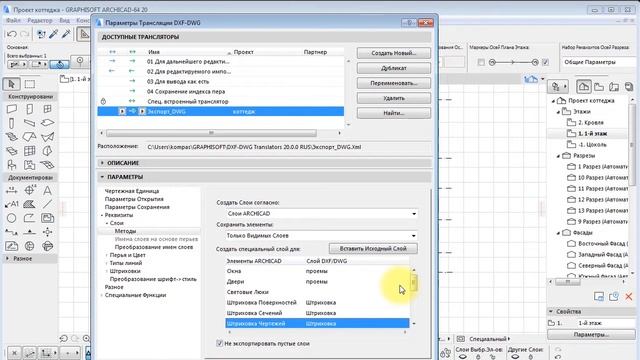Select the Zone tool
640x360 pixels.
tap(29, 165)
